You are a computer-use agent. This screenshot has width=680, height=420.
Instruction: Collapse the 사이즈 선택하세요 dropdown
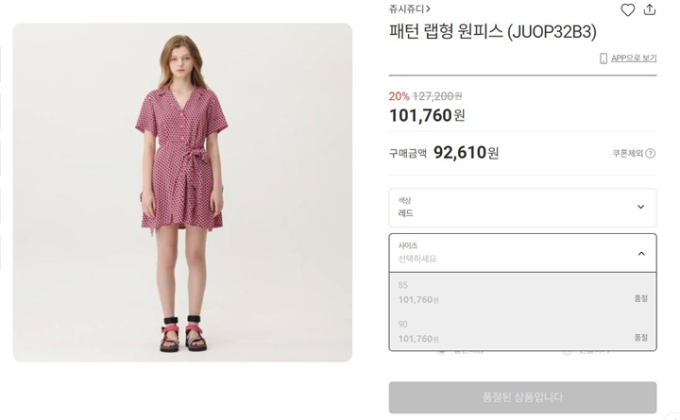[523, 253]
